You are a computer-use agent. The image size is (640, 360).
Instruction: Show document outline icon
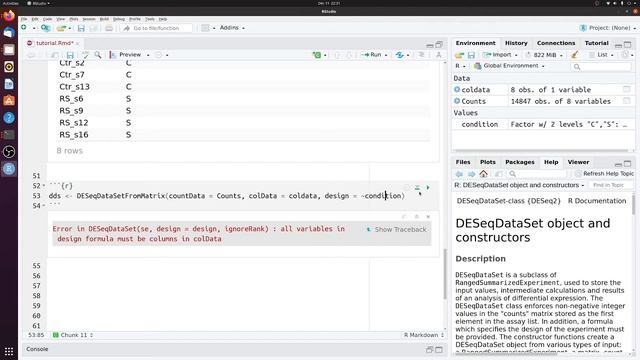click(x=421, y=55)
